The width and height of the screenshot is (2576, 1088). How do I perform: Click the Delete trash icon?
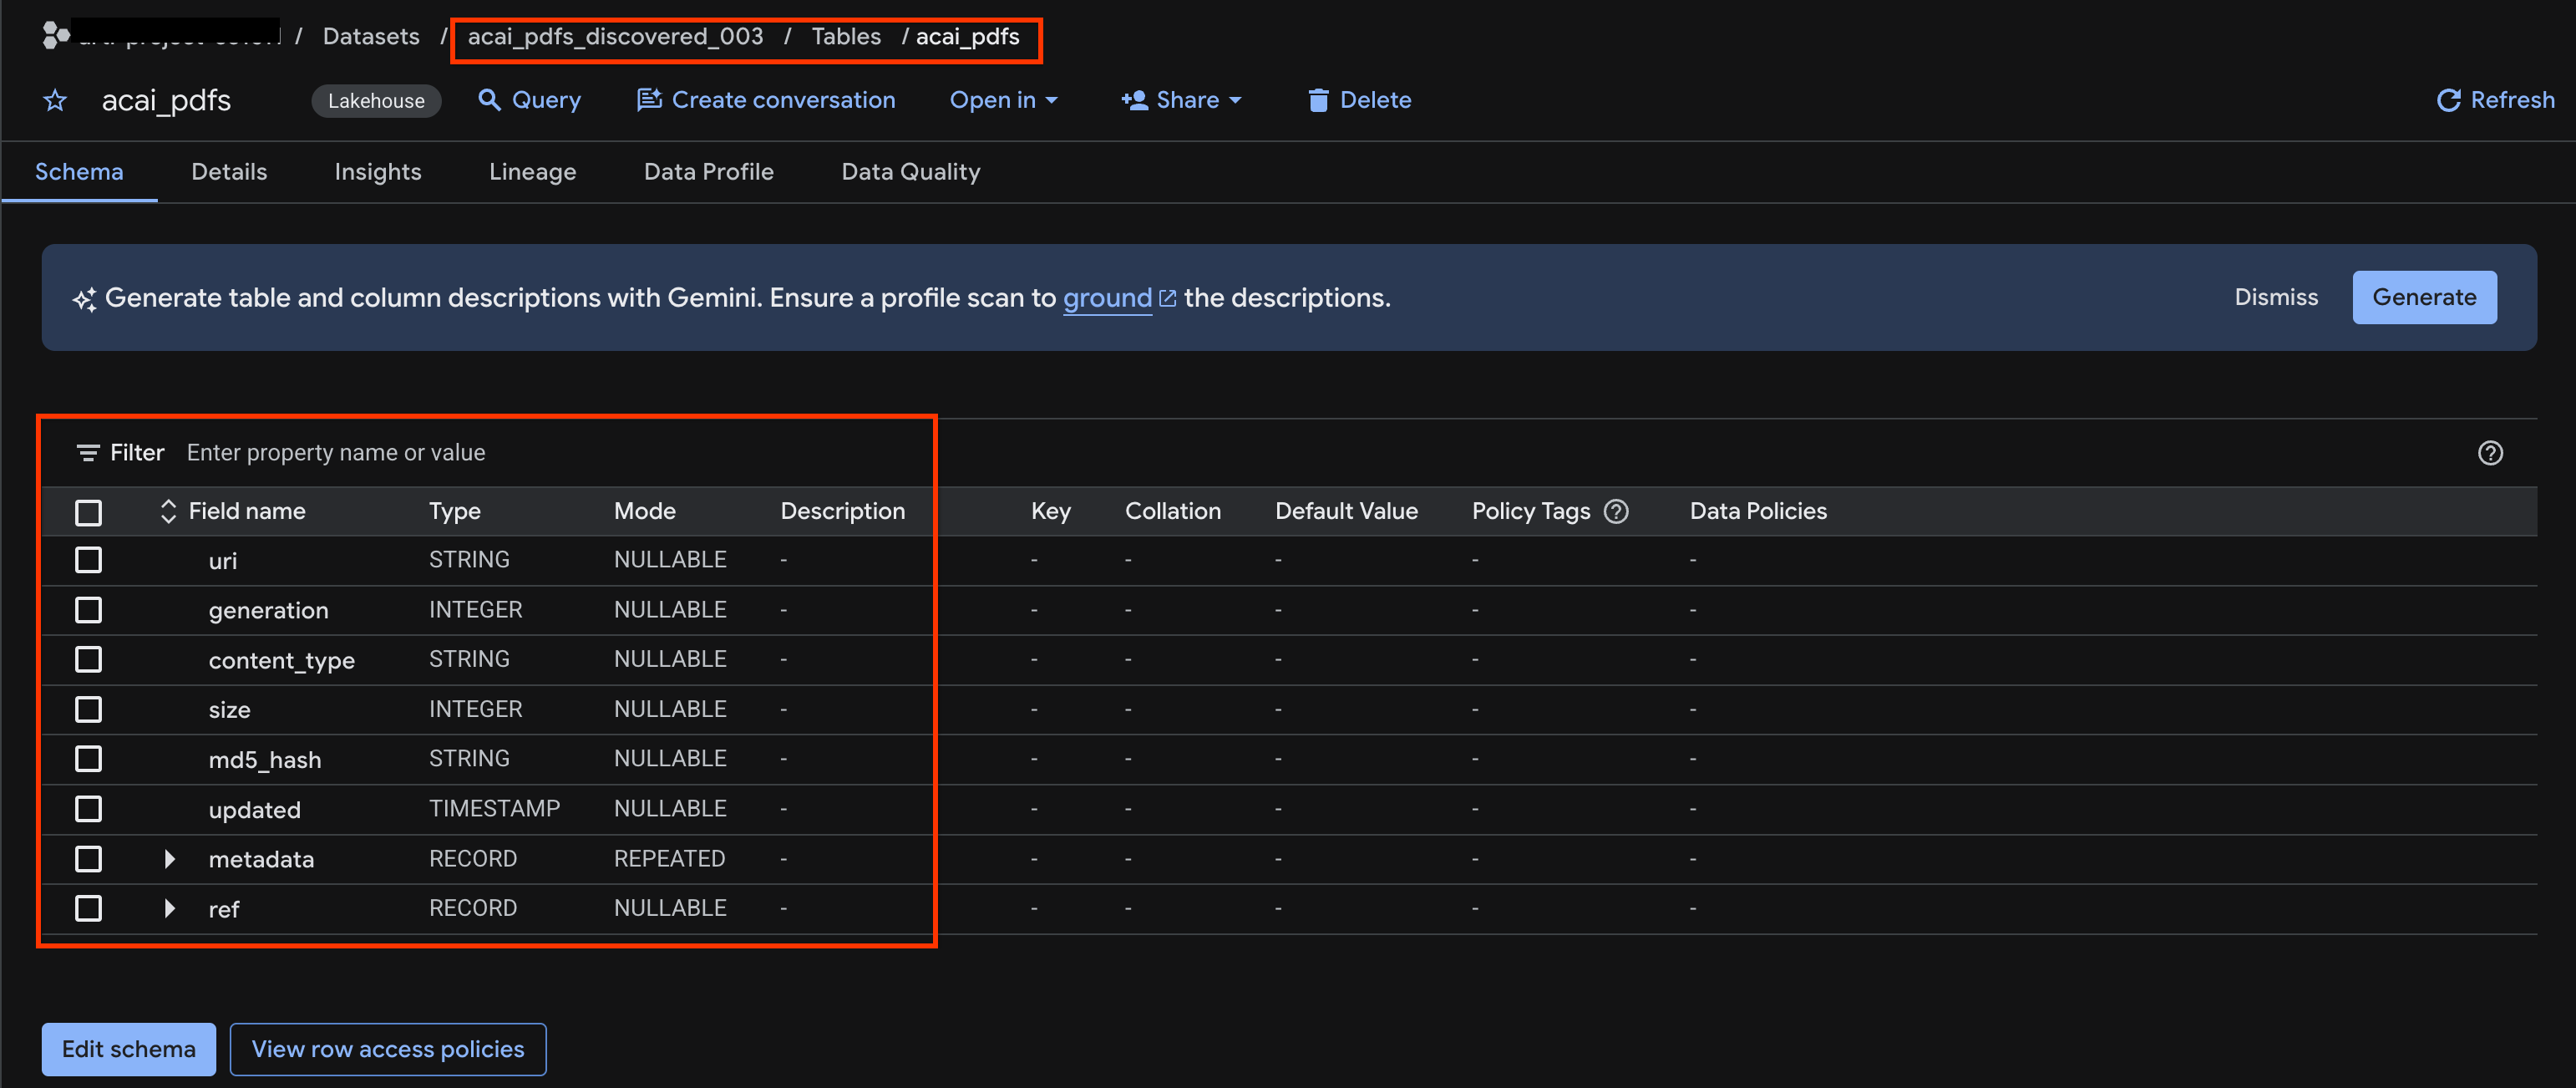point(1318,100)
